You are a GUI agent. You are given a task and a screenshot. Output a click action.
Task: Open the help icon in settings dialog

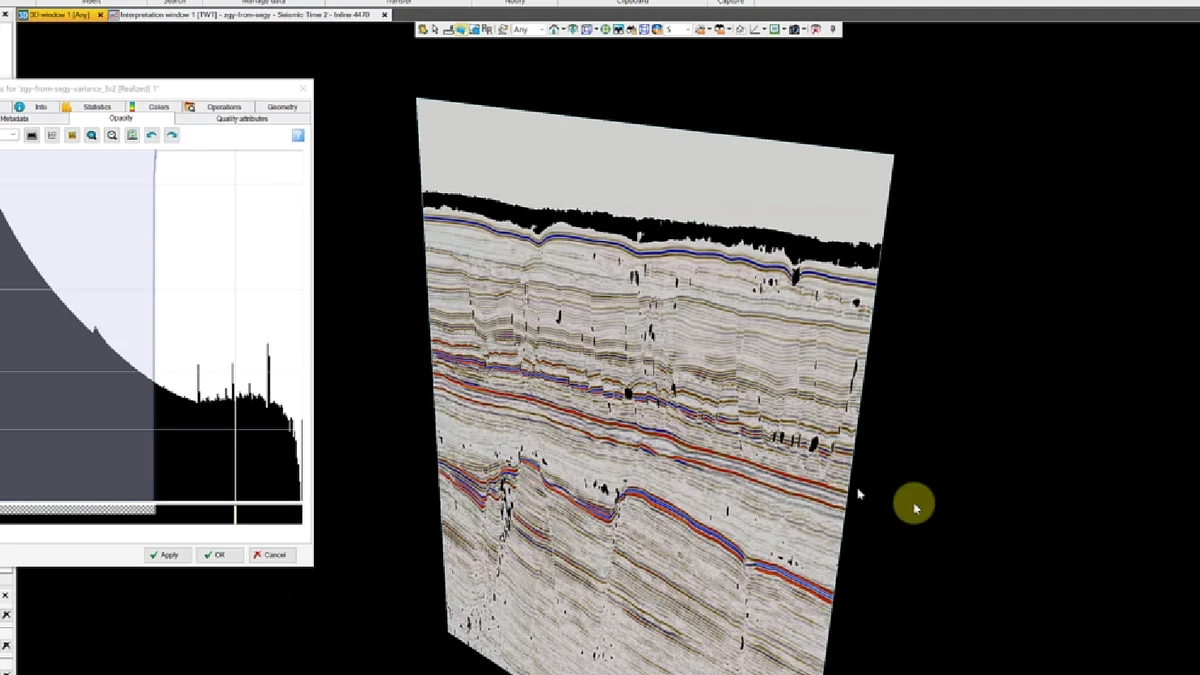pos(298,135)
